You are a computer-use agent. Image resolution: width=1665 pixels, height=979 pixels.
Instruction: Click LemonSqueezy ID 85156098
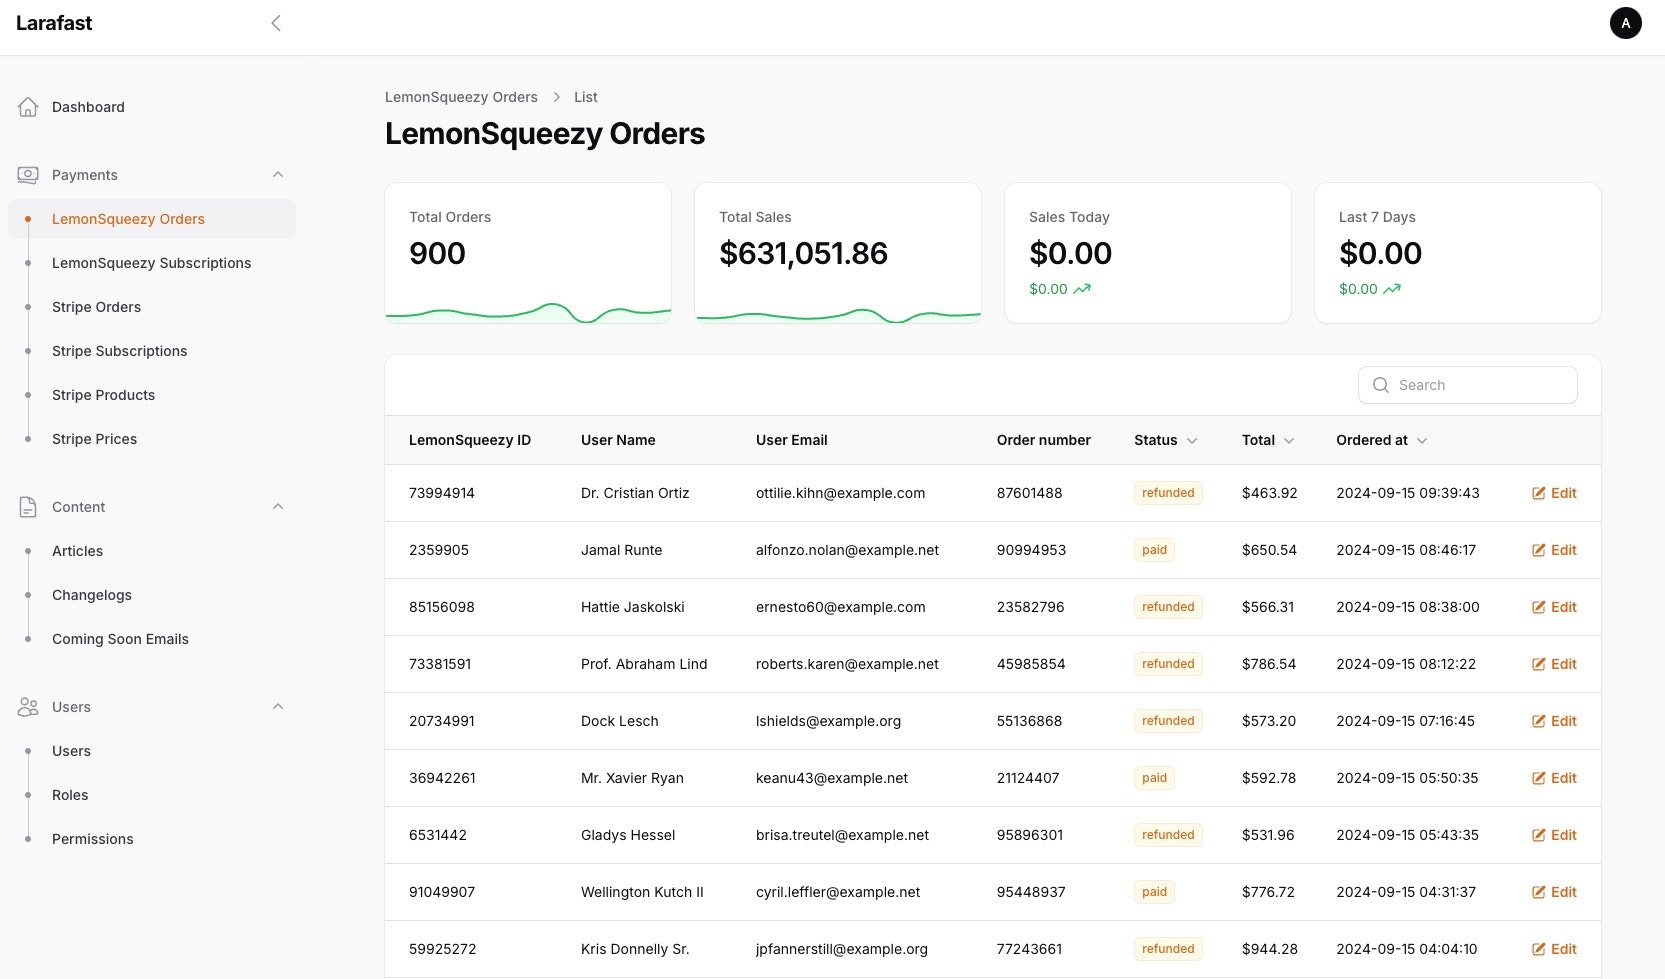tap(442, 607)
